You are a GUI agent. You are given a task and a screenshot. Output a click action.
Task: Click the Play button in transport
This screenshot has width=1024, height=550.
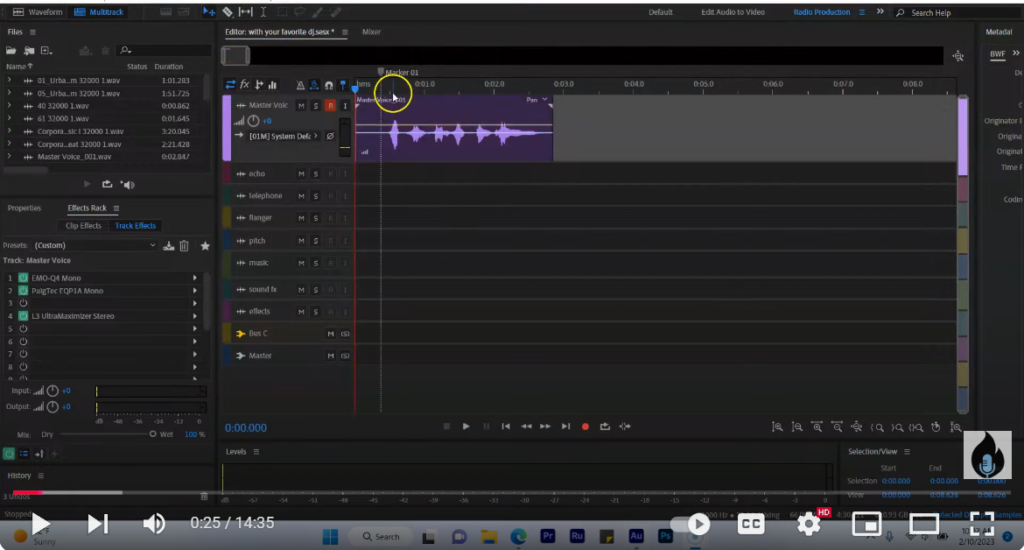(466, 427)
